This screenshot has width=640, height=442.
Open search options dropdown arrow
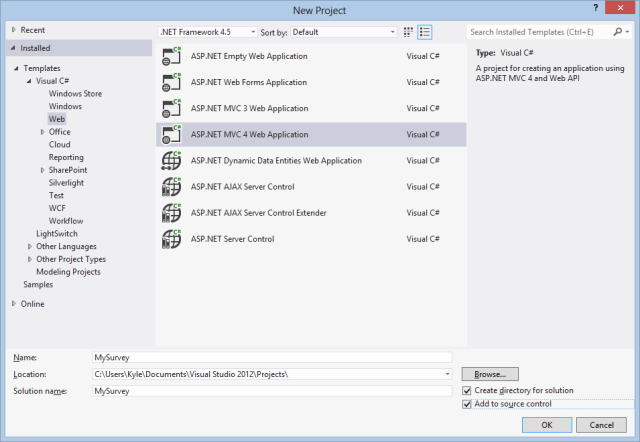pyautogui.click(x=627, y=32)
